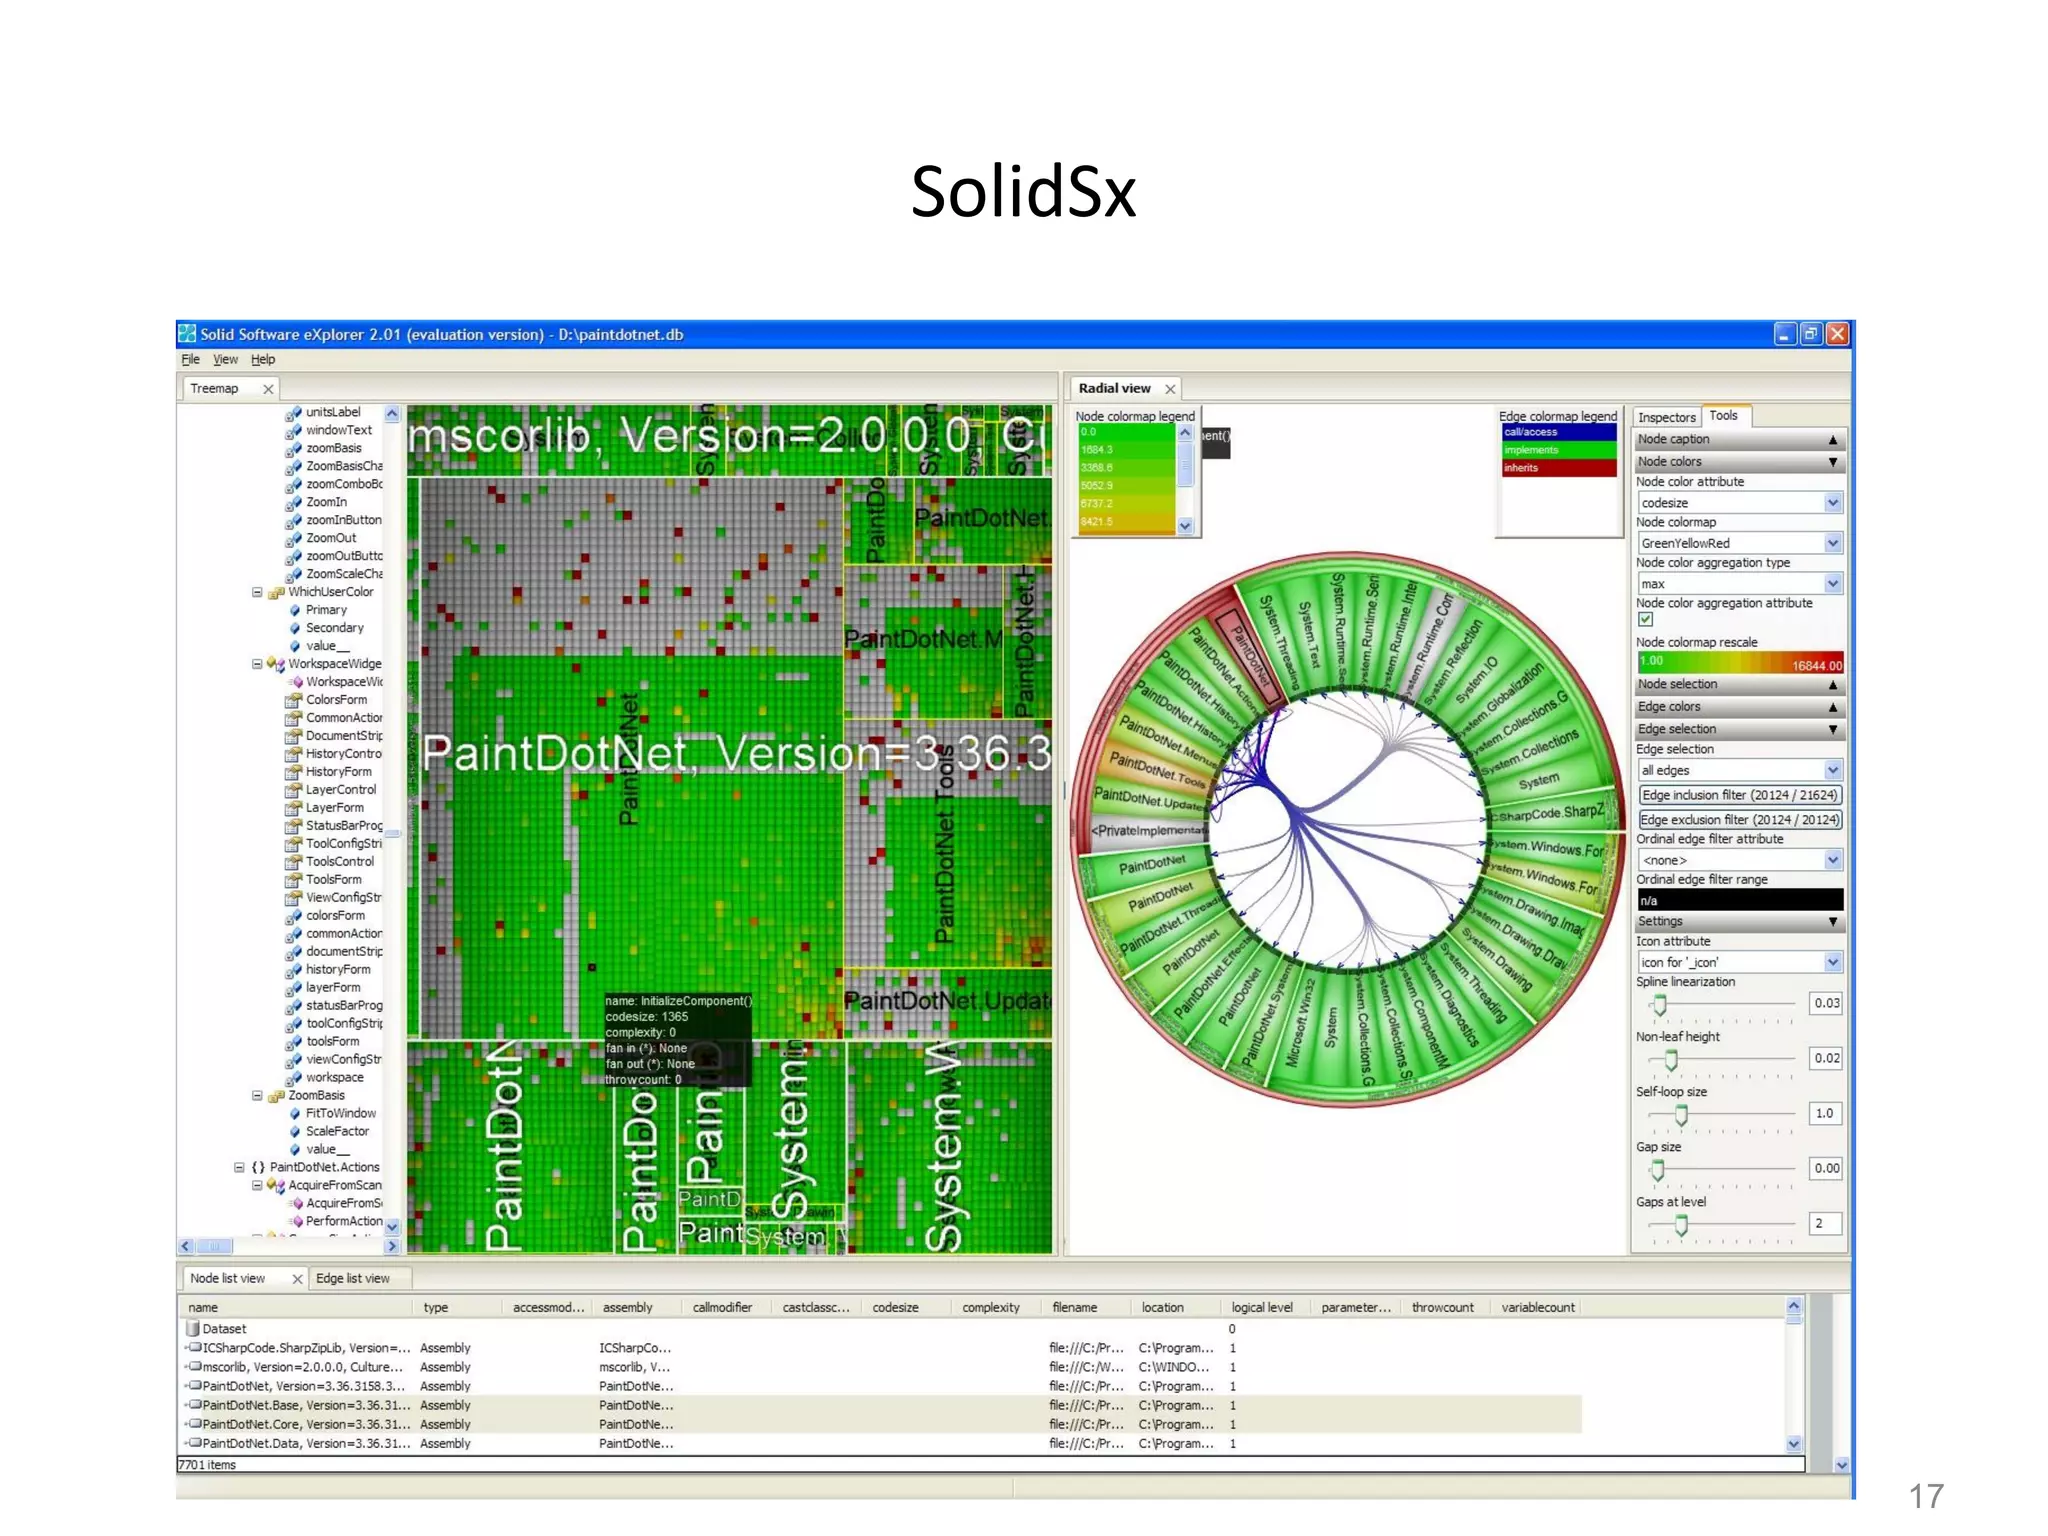This screenshot has width=2048, height=1536.
Task: Collapse the ZoomBasis tree node
Action: point(257,1097)
